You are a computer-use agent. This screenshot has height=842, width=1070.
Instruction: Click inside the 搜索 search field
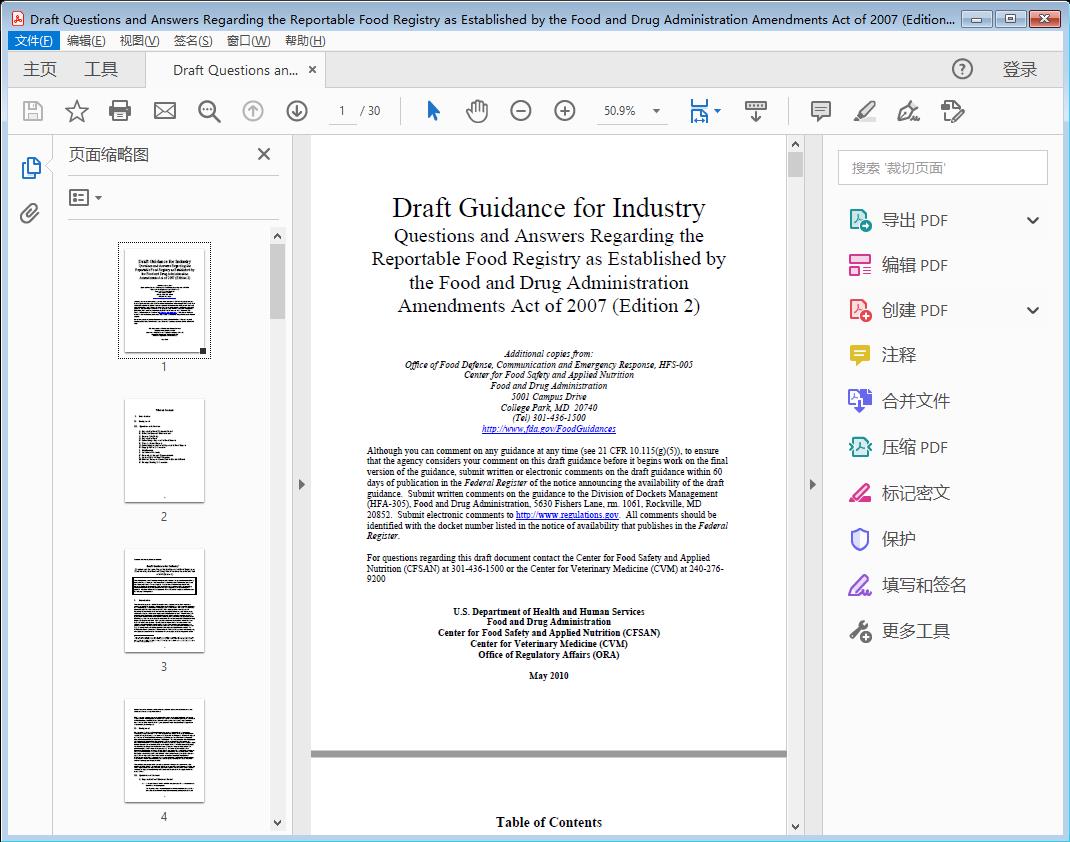tap(942, 167)
